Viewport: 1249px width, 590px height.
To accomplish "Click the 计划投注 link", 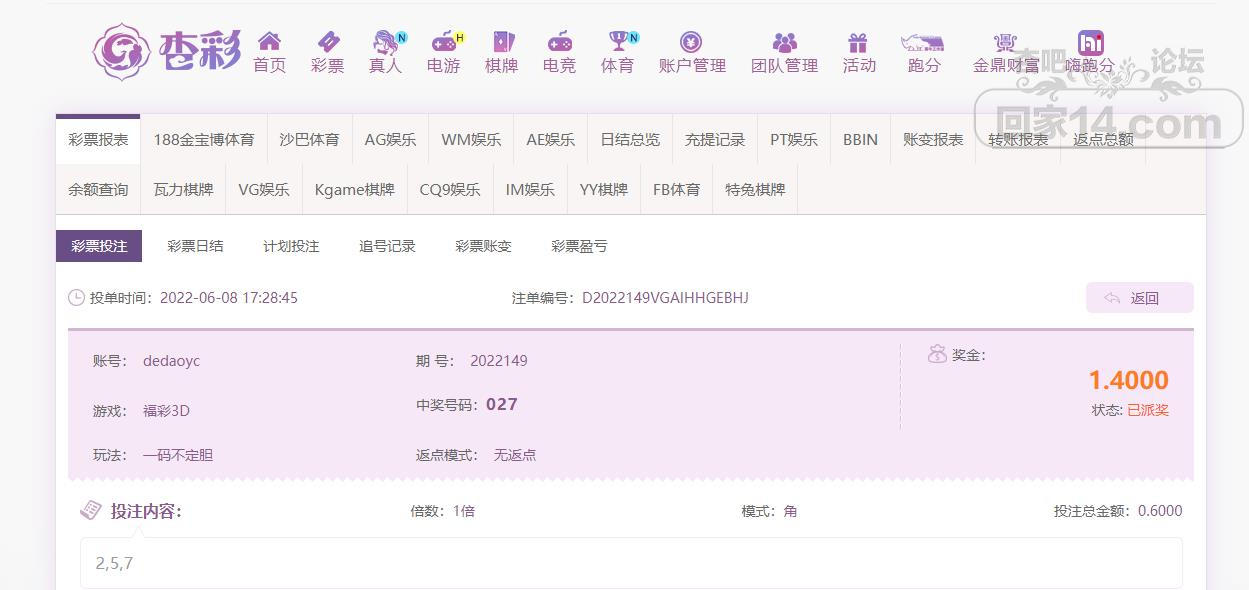I will [x=291, y=246].
